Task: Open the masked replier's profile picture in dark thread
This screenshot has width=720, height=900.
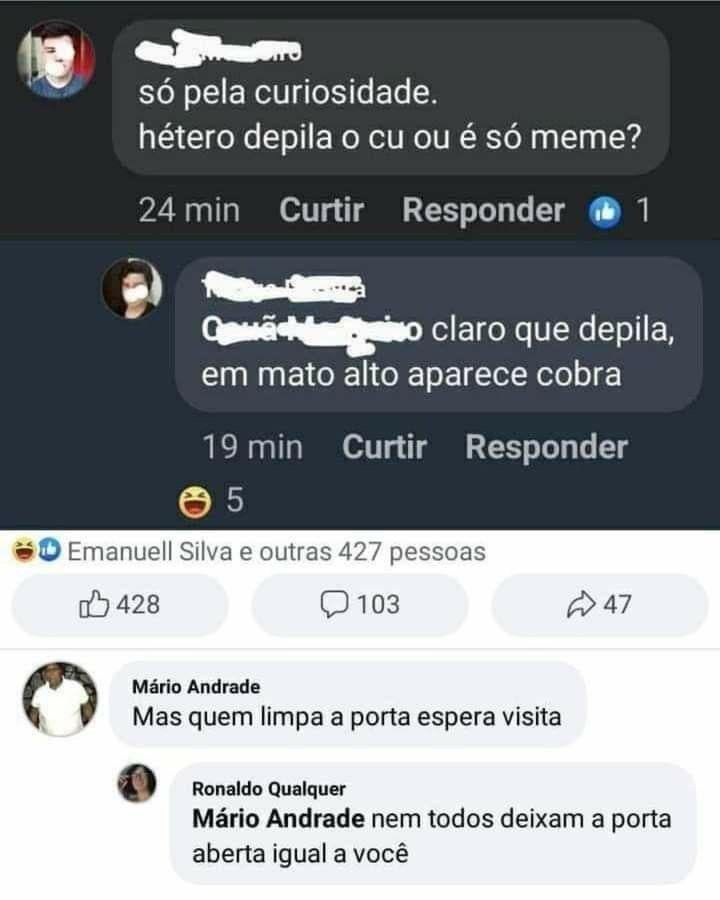Action: click(x=133, y=287)
